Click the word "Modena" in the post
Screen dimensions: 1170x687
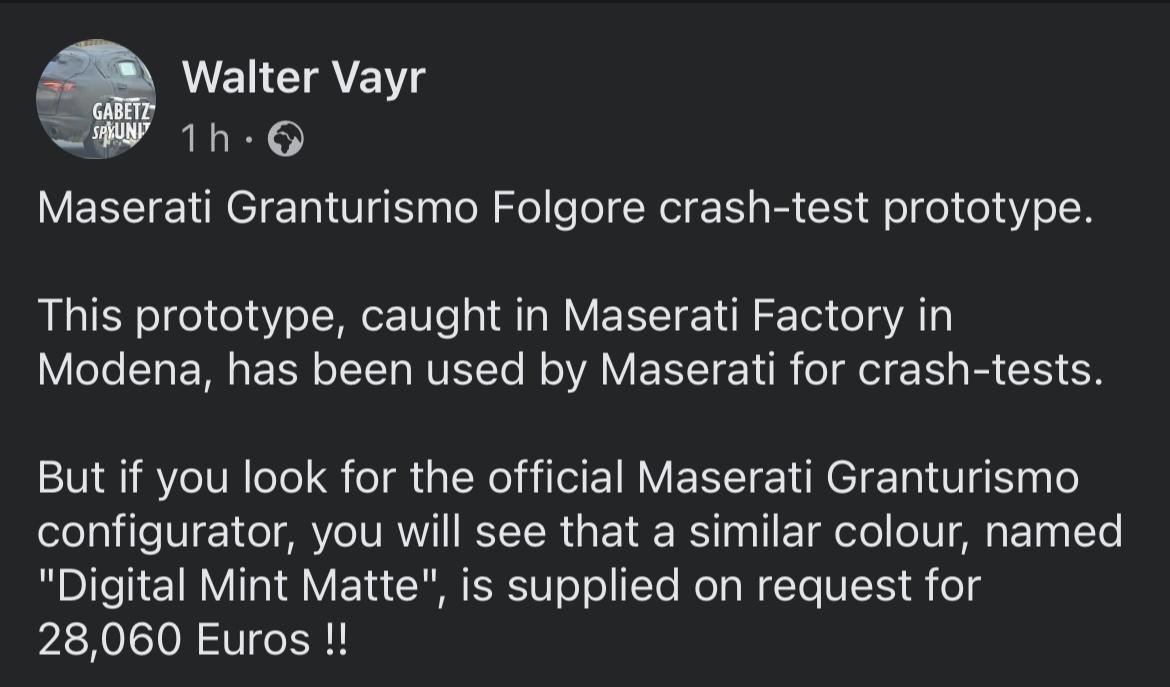point(119,370)
